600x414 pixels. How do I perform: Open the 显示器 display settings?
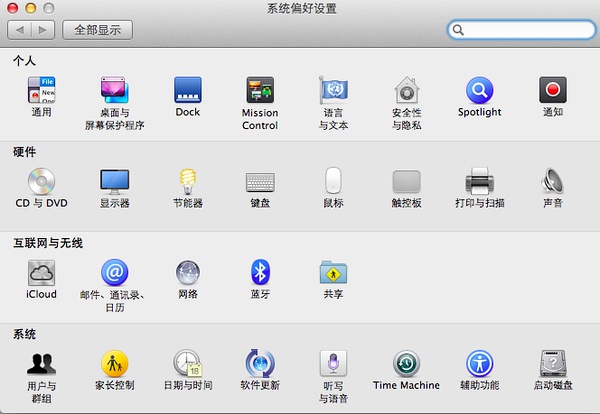(114, 181)
